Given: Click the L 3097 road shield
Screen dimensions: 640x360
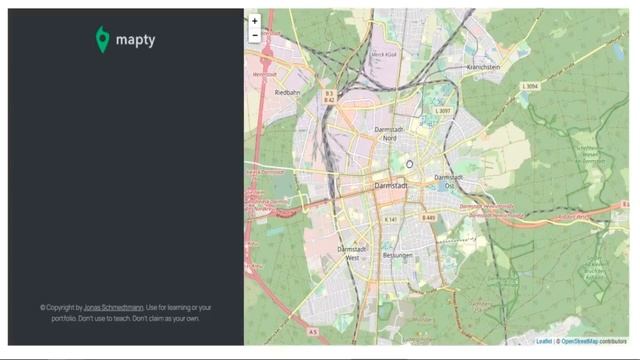Looking at the screenshot, I should click(x=443, y=111).
